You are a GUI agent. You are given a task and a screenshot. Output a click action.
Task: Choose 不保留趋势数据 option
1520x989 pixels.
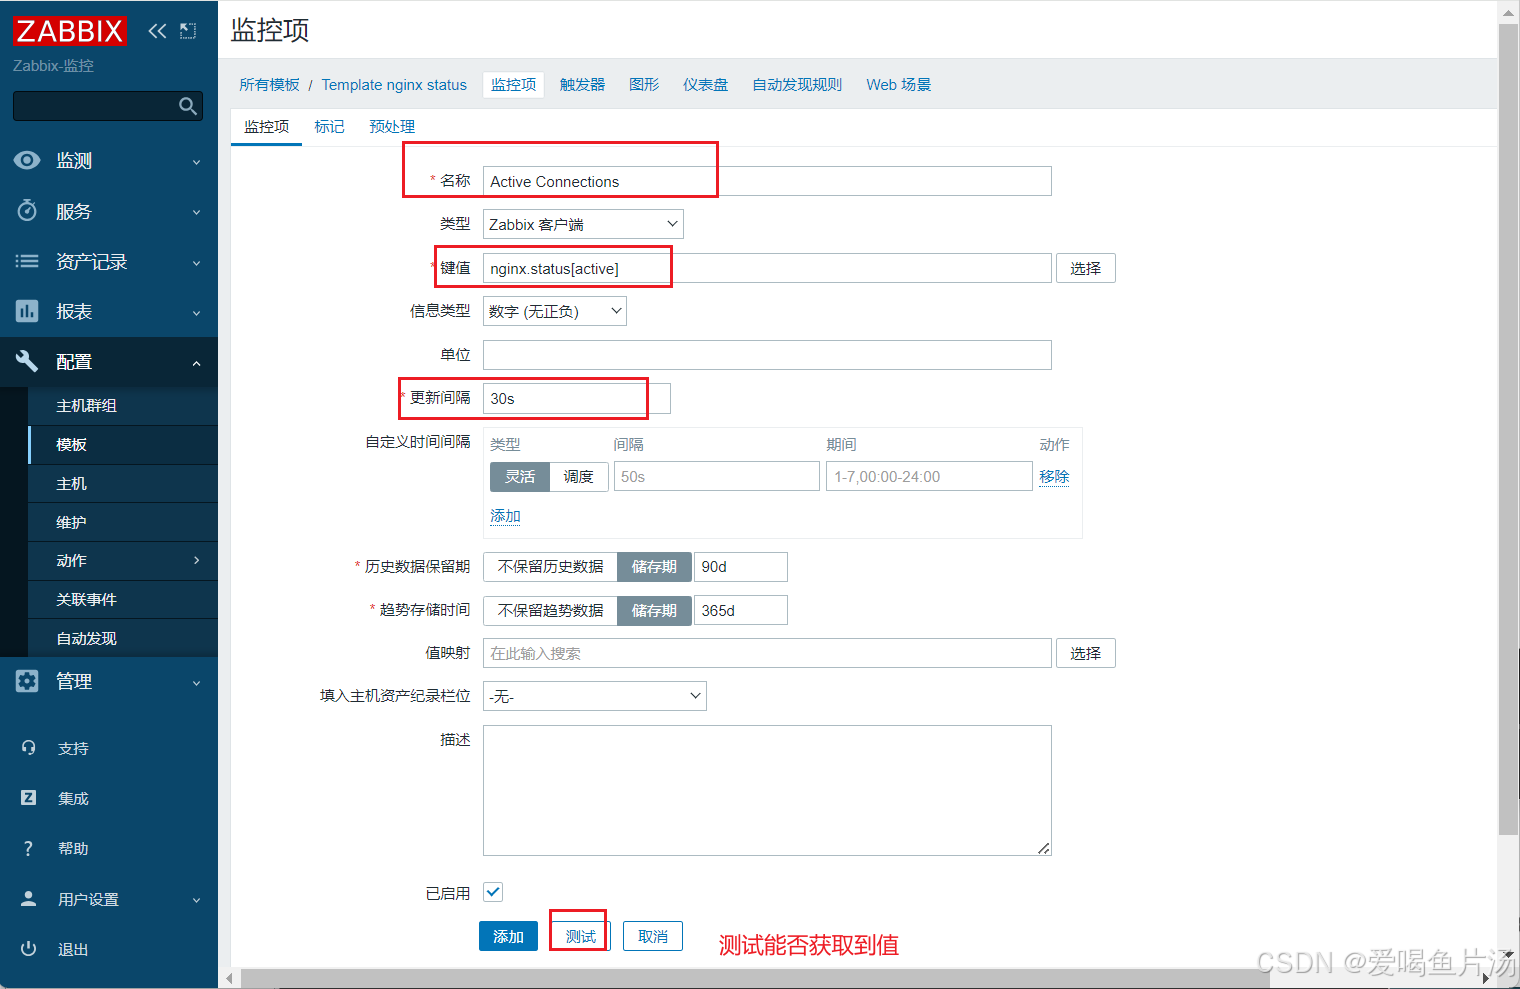(x=550, y=610)
